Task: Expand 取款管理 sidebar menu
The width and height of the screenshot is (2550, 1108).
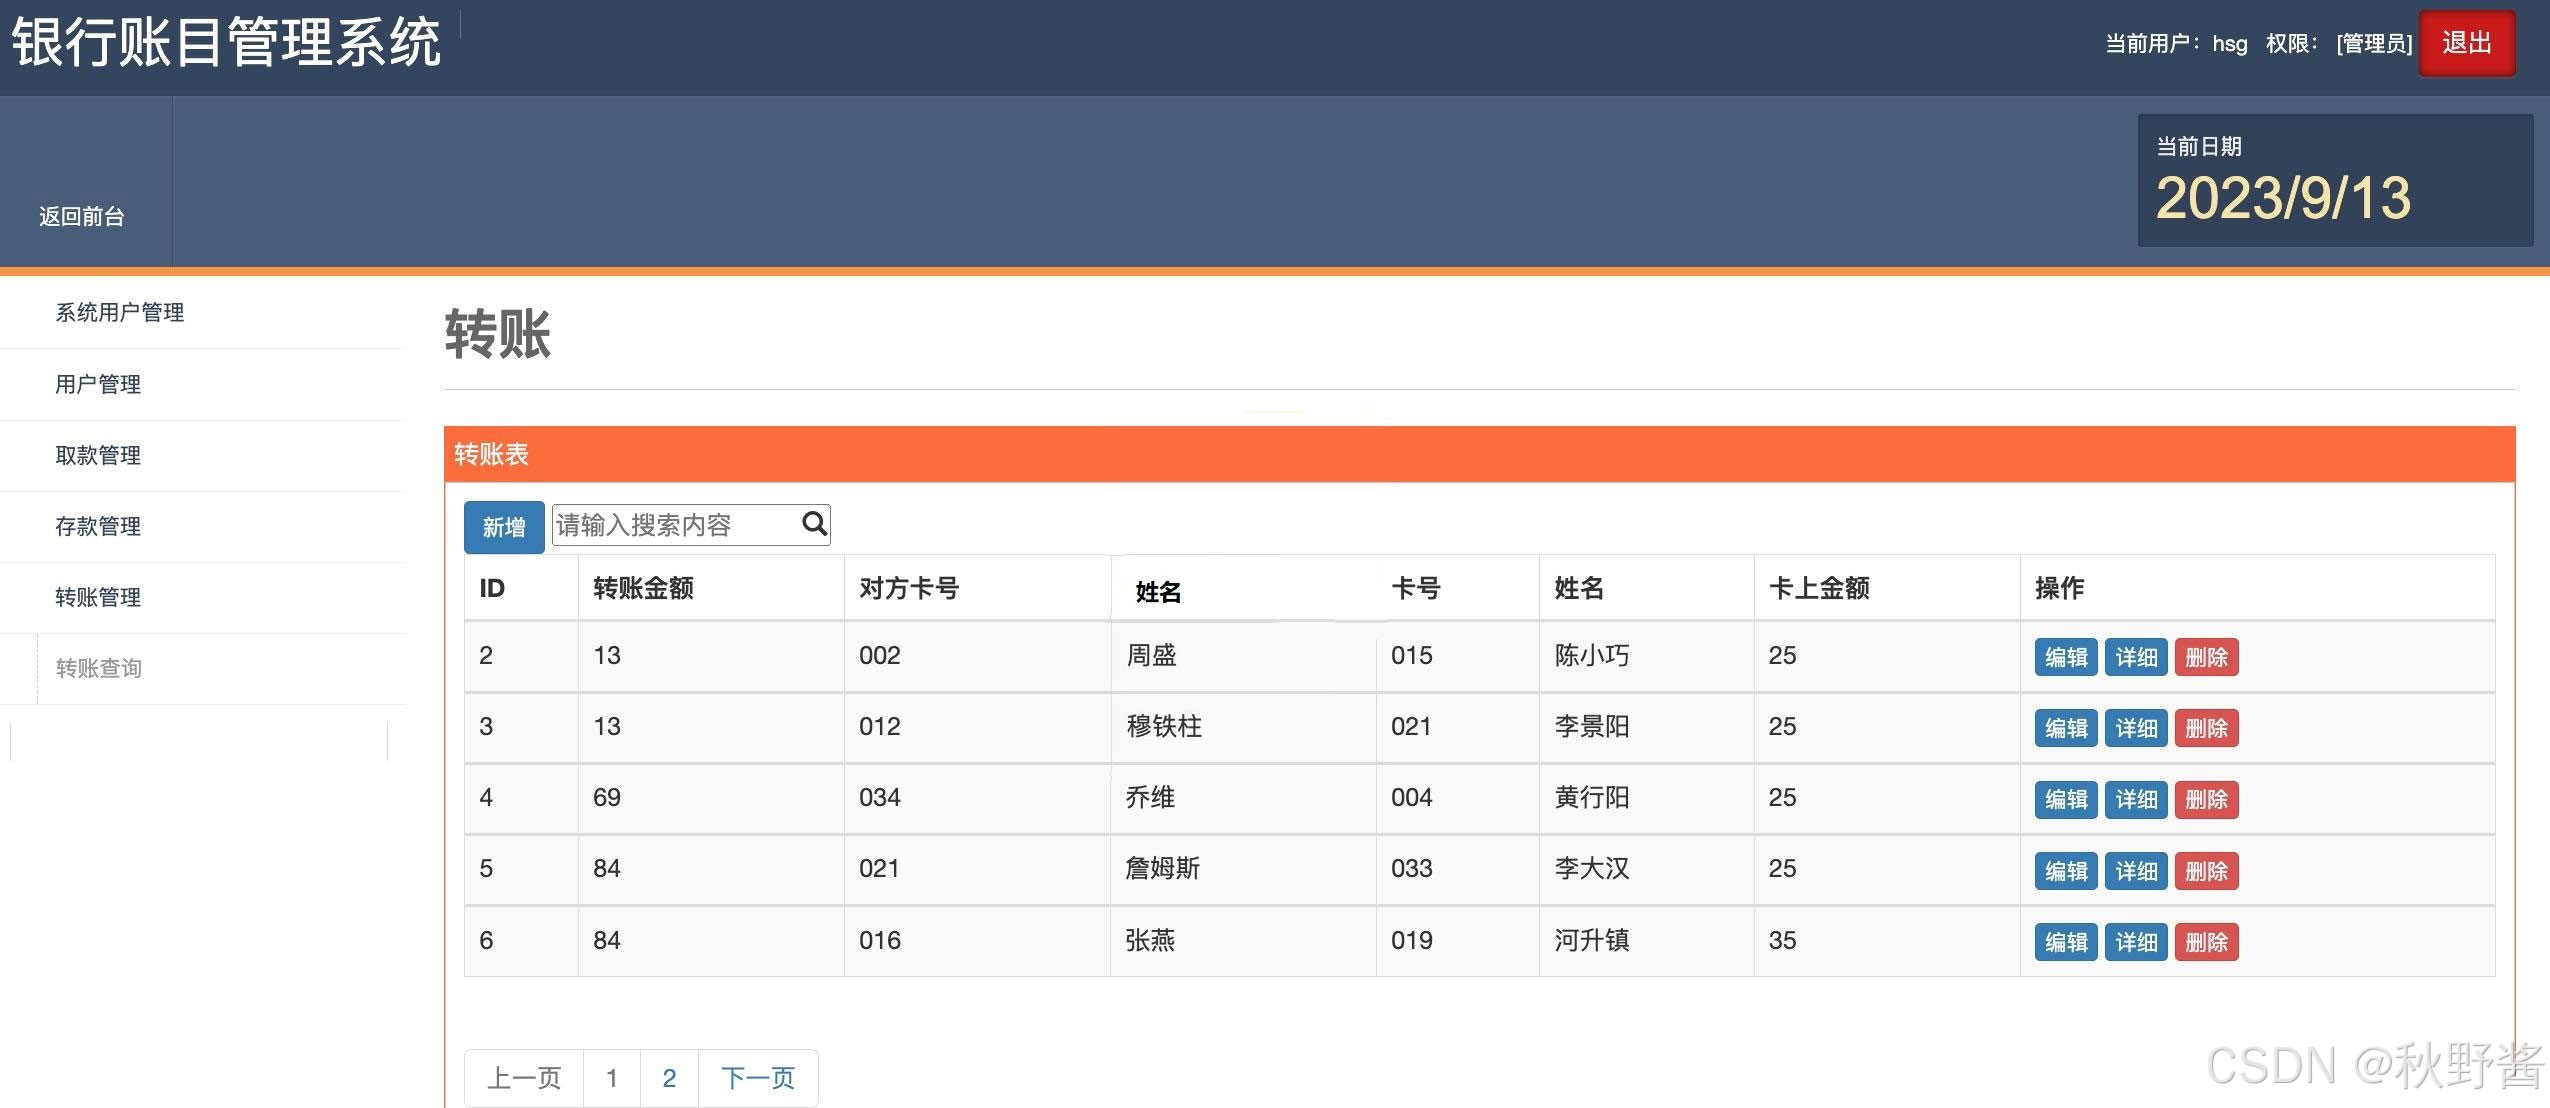Action: pyautogui.click(x=98, y=456)
